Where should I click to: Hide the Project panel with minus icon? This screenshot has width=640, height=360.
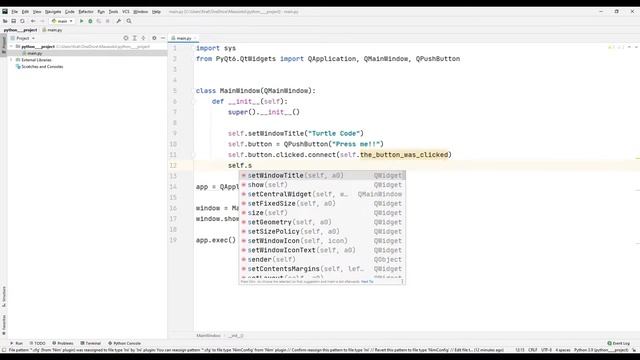tap(163, 38)
